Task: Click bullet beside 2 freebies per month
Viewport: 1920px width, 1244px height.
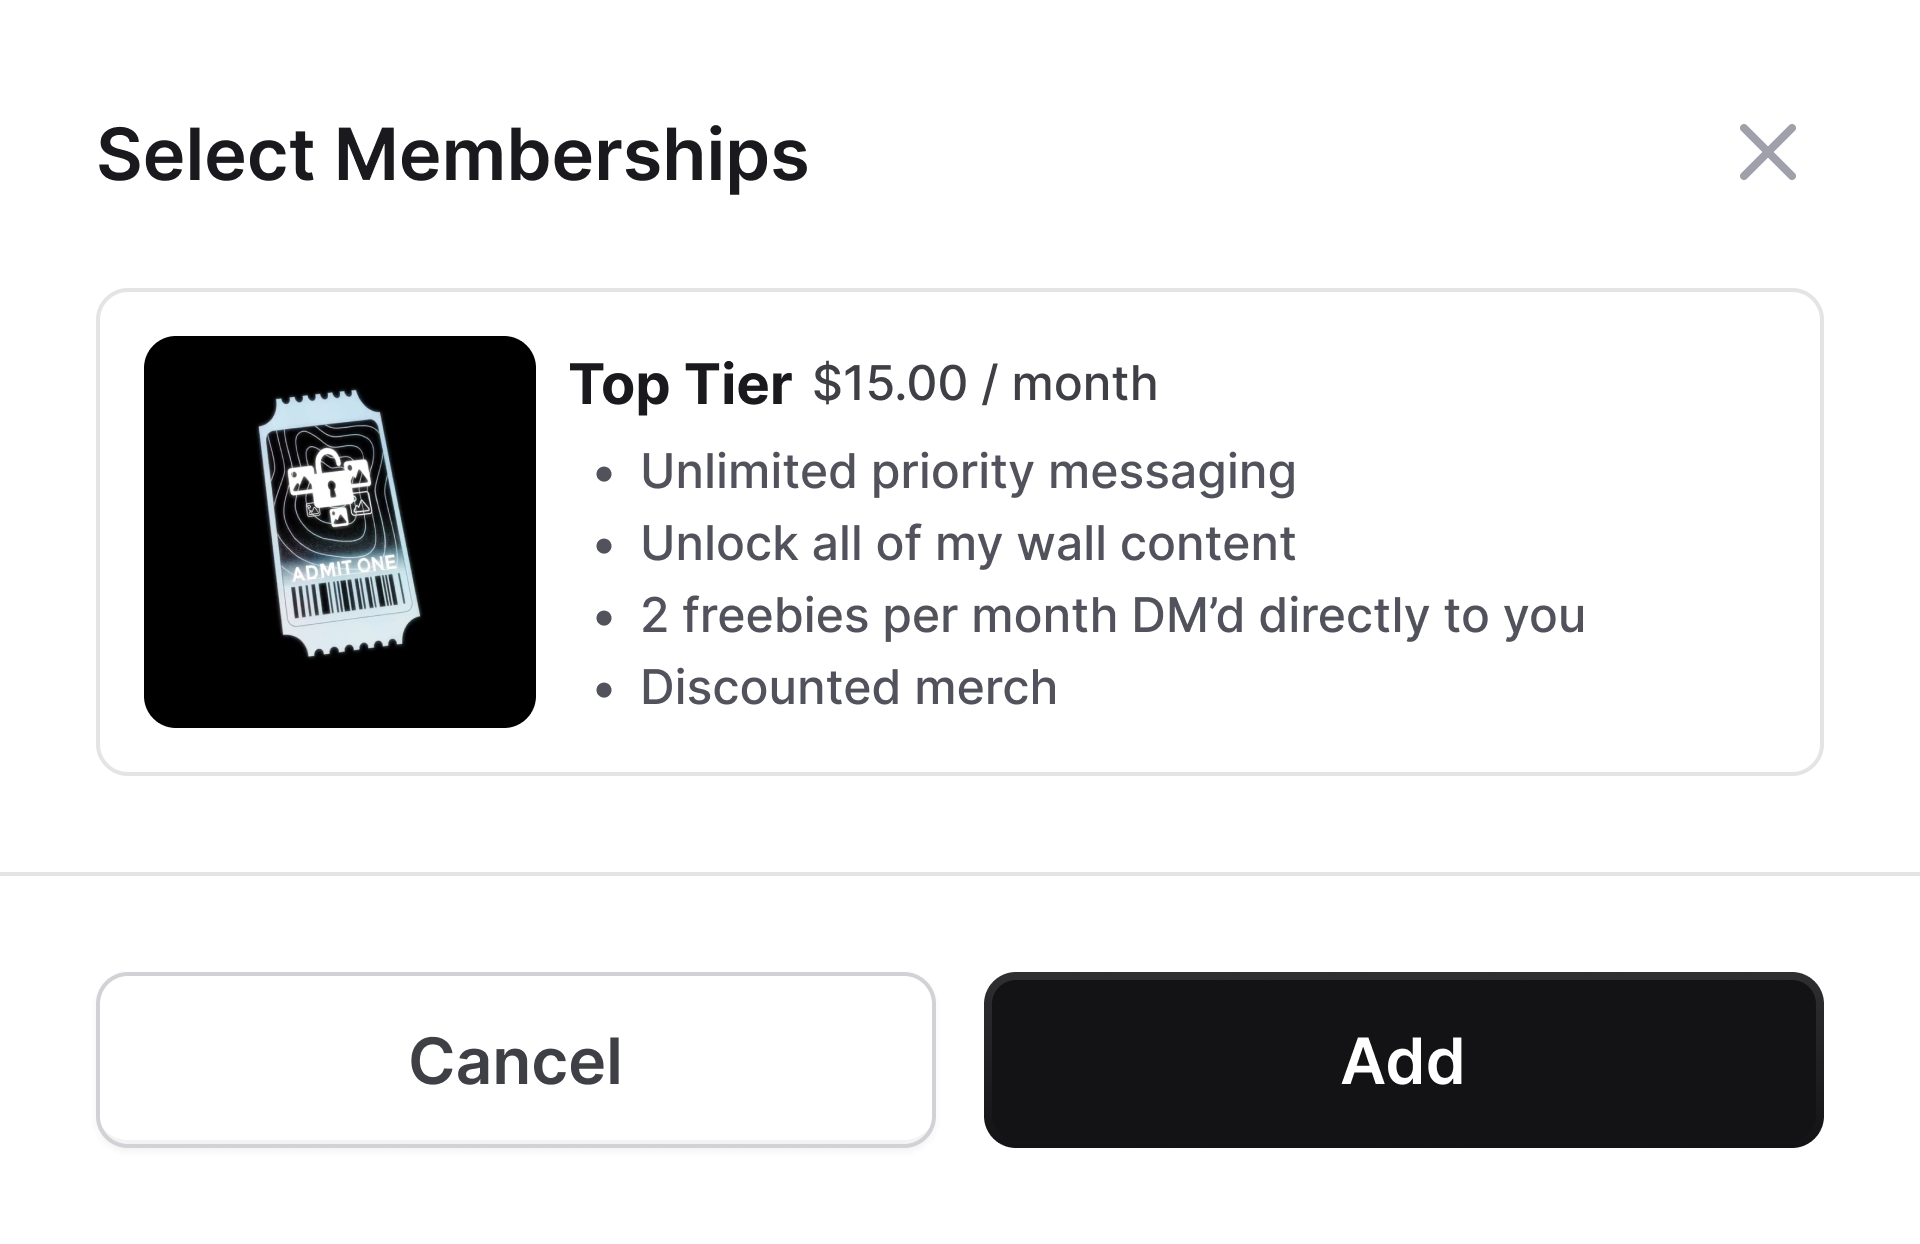Action: tap(603, 619)
